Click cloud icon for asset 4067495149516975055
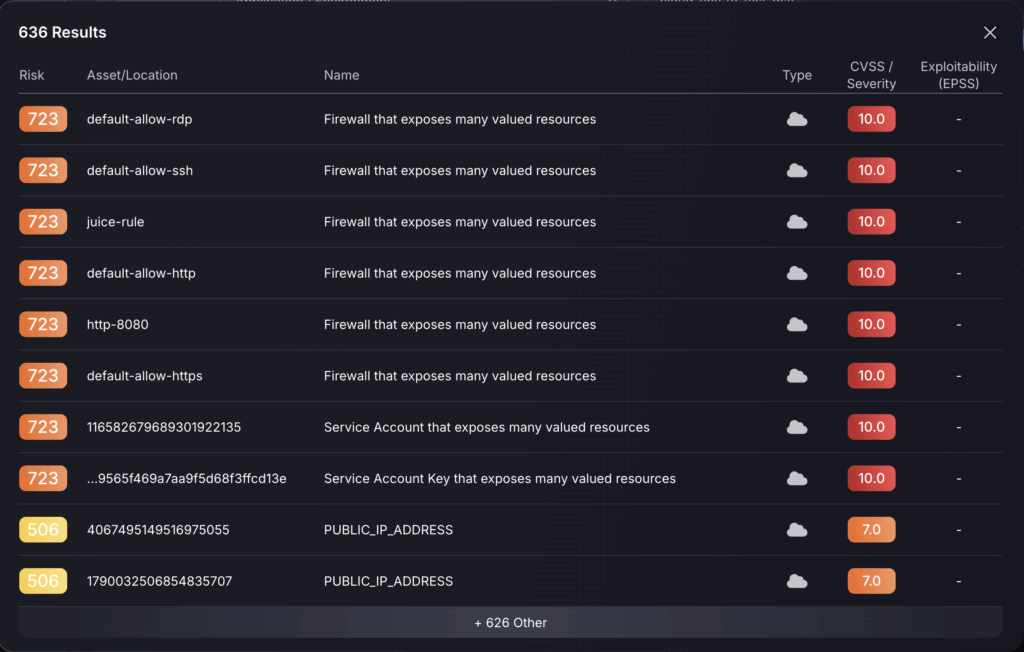 point(797,530)
